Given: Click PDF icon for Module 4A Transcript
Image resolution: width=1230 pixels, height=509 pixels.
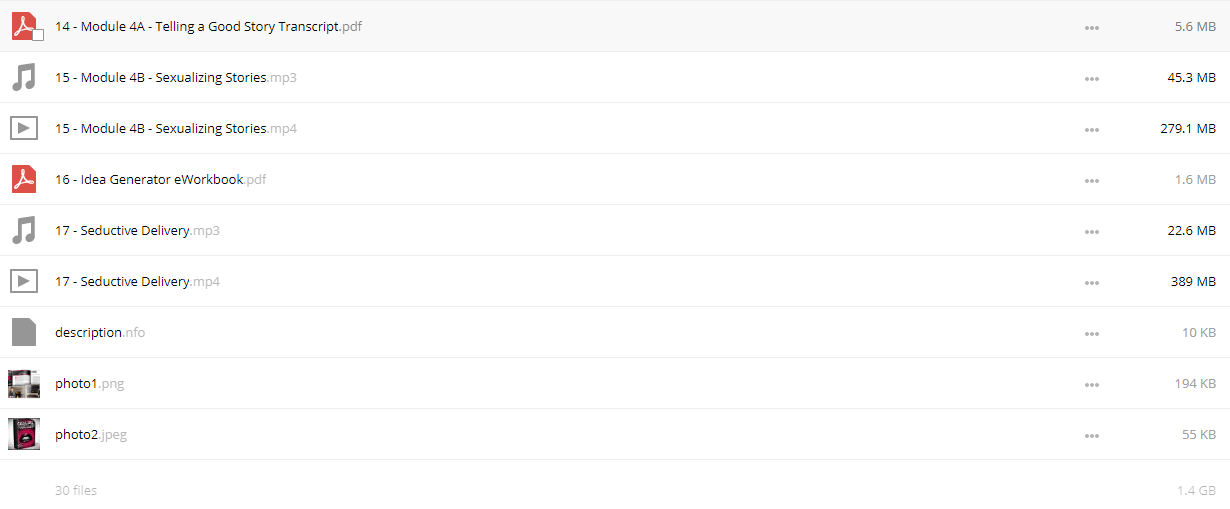Looking at the screenshot, I should click(x=23, y=26).
